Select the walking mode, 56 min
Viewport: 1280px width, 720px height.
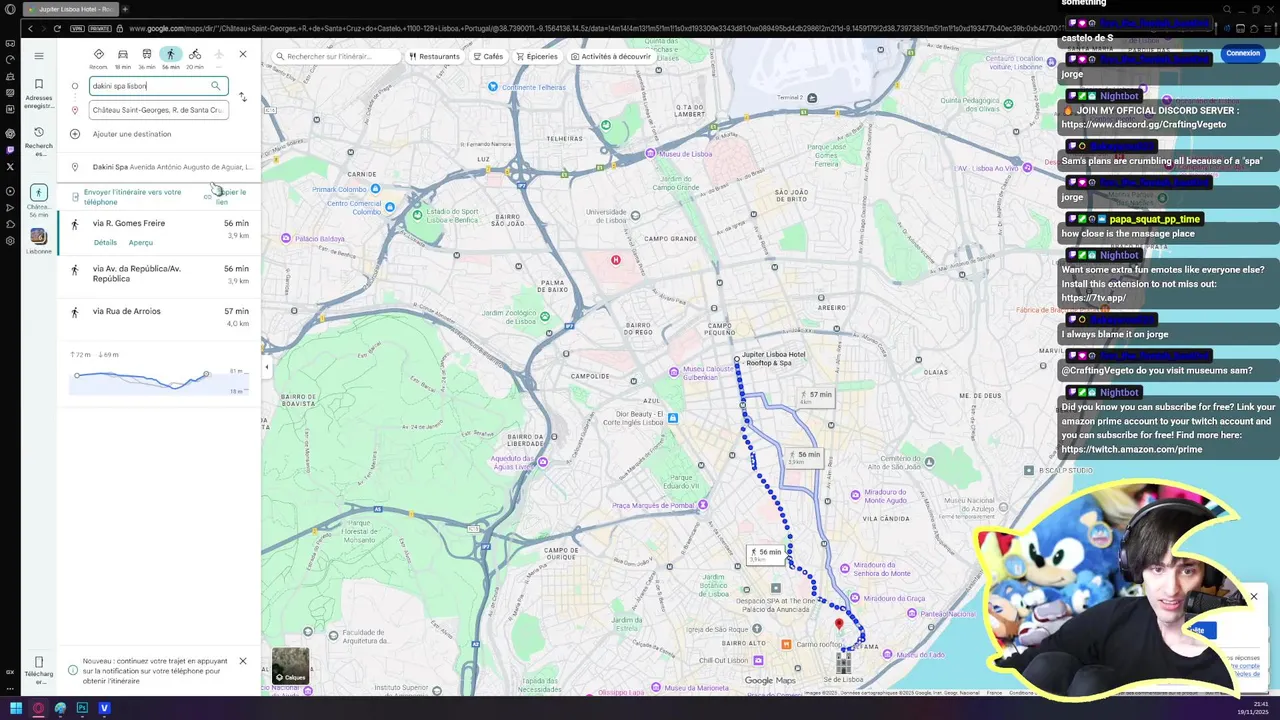171,58
